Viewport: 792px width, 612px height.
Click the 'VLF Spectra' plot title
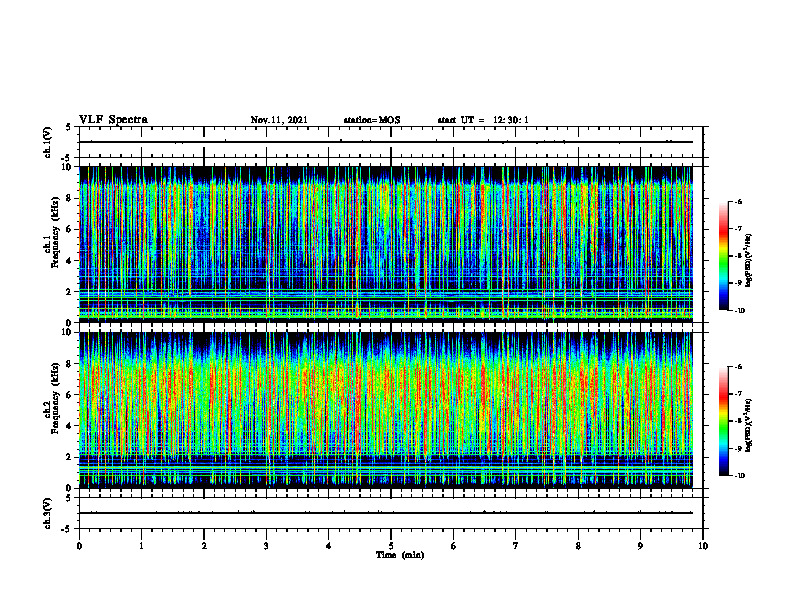point(113,120)
